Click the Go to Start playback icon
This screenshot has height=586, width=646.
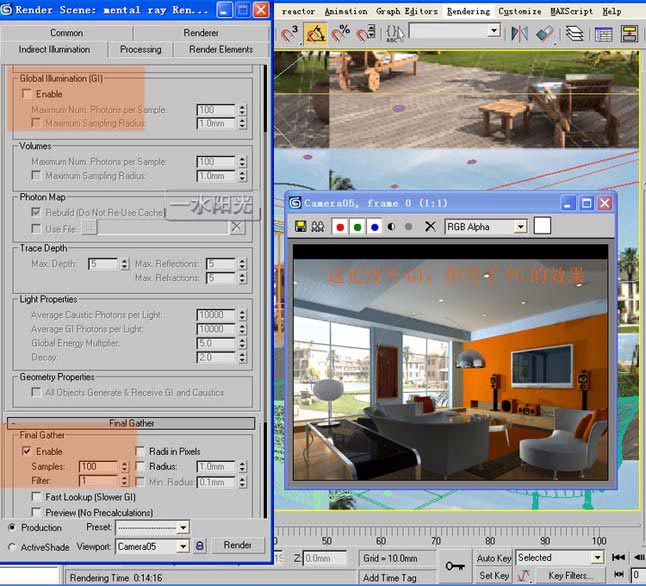point(618,557)
